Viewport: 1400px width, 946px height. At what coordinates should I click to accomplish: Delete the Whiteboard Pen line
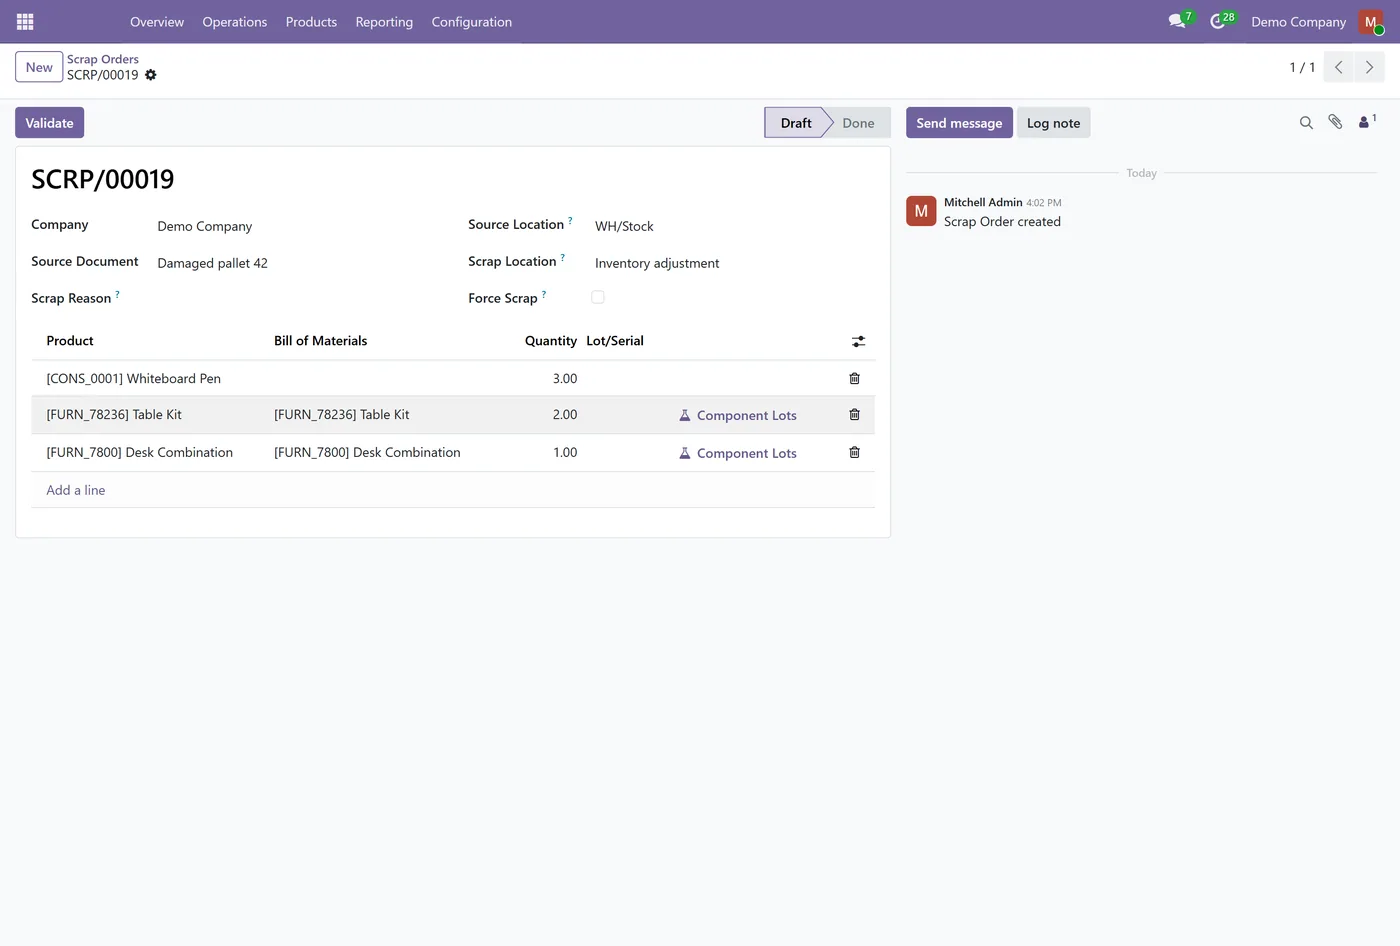pos(854,378)
